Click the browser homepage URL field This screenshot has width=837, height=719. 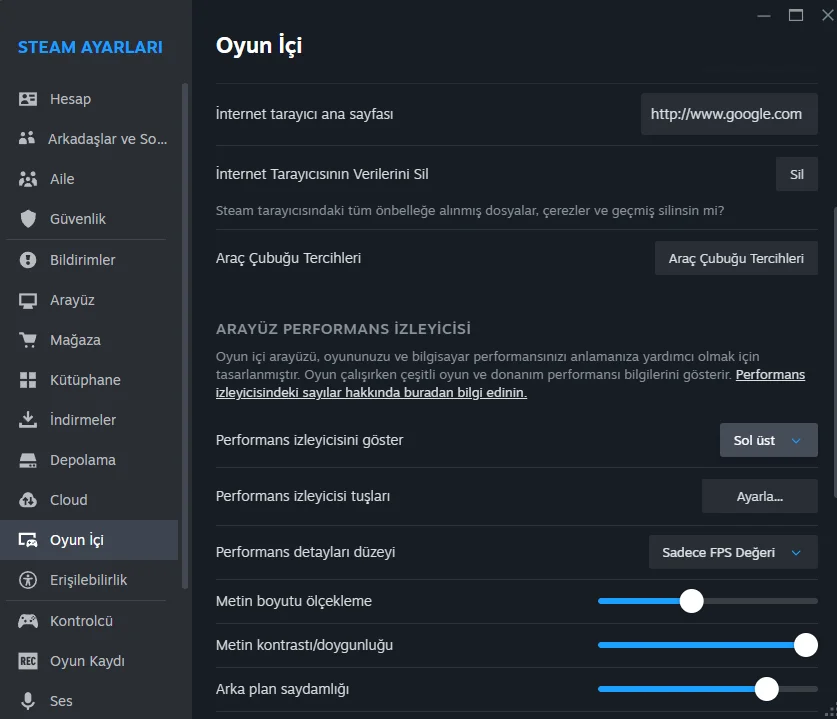click(728, 114)
